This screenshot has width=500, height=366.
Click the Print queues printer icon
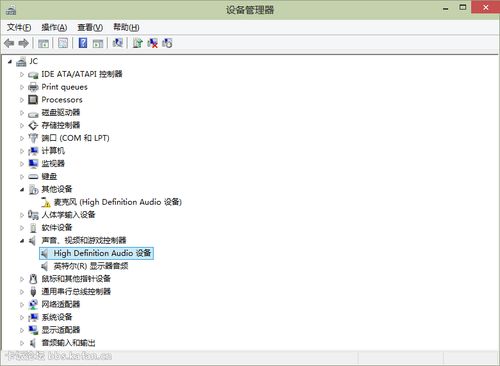click(33, 87)
